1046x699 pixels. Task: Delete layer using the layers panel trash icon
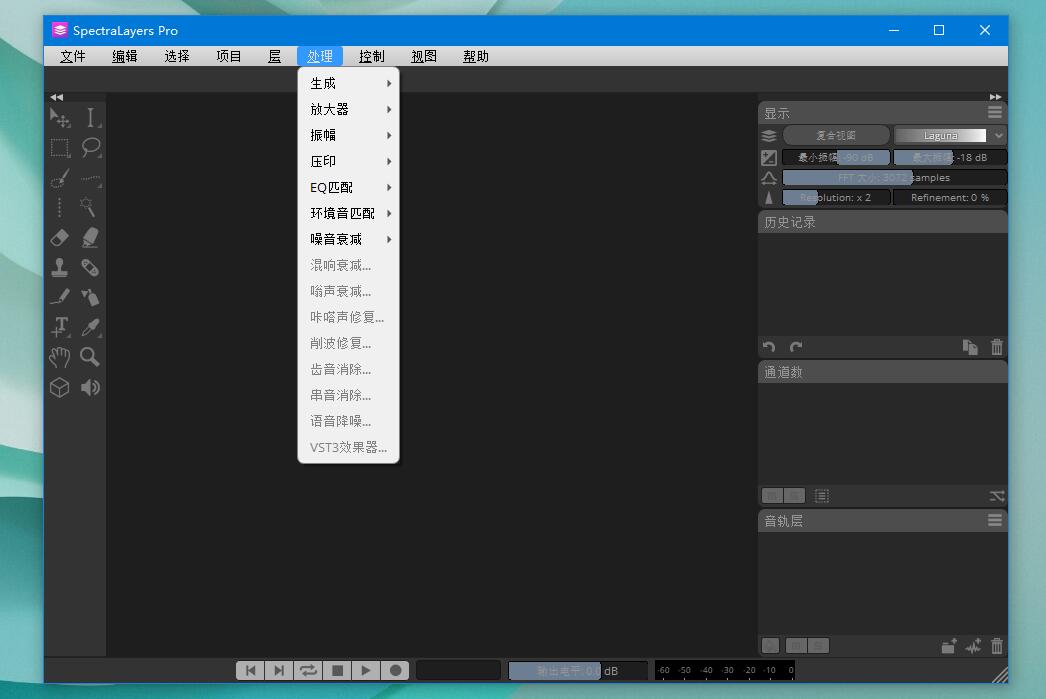997,646
